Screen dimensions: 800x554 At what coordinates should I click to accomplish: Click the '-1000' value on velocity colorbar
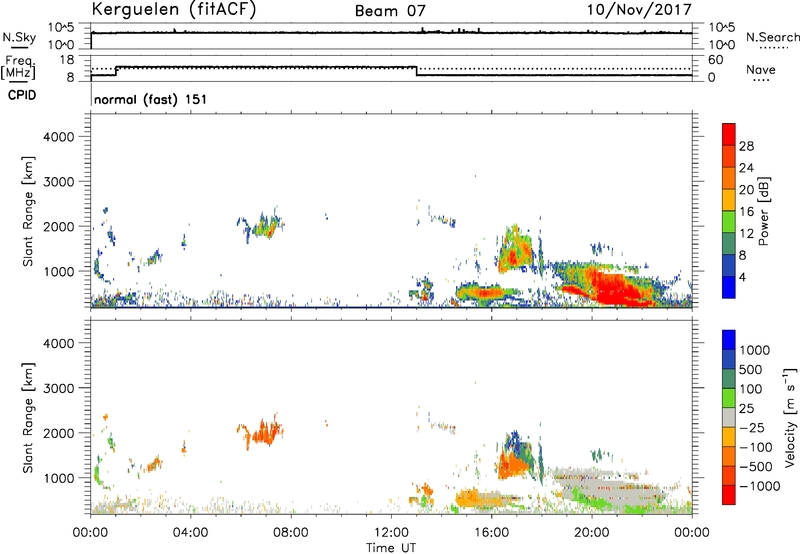click(760, 486)
